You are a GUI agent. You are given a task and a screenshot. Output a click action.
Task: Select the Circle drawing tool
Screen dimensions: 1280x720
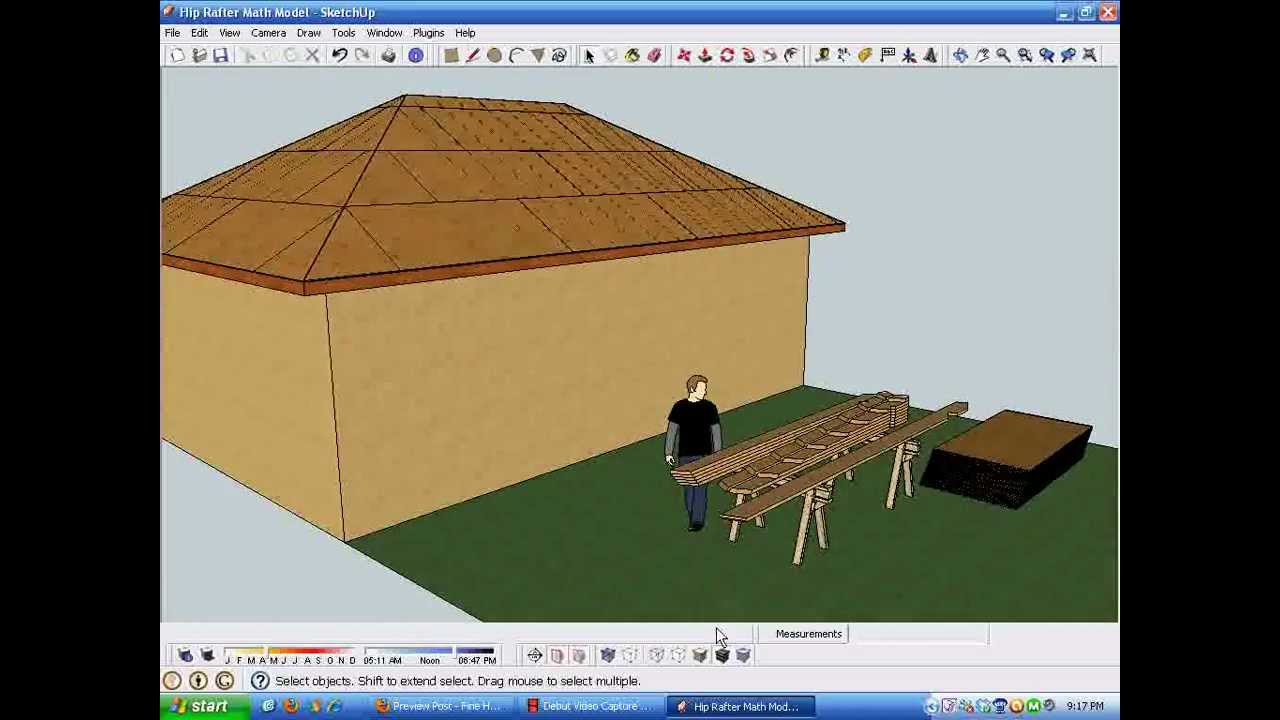point(494,56)
